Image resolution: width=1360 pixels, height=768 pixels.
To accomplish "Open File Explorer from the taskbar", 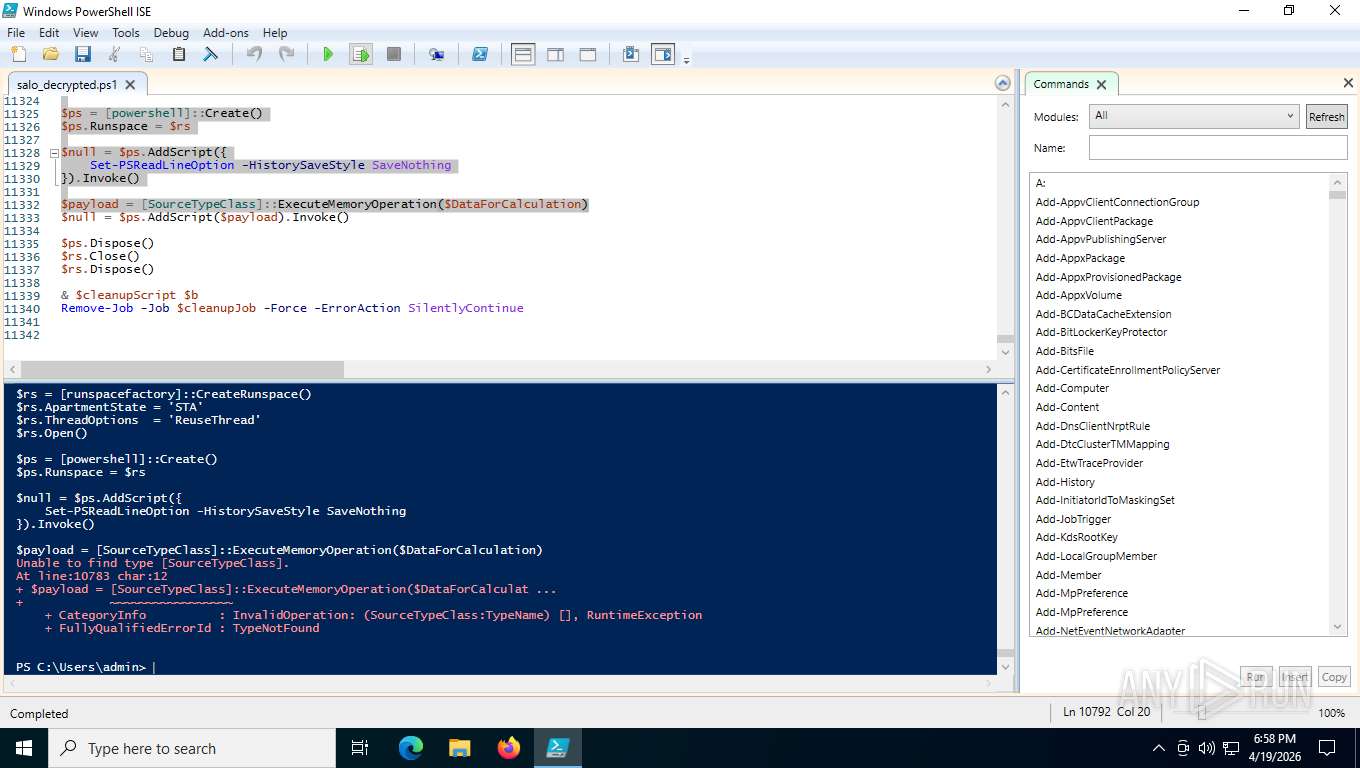I will pos(460,748).
